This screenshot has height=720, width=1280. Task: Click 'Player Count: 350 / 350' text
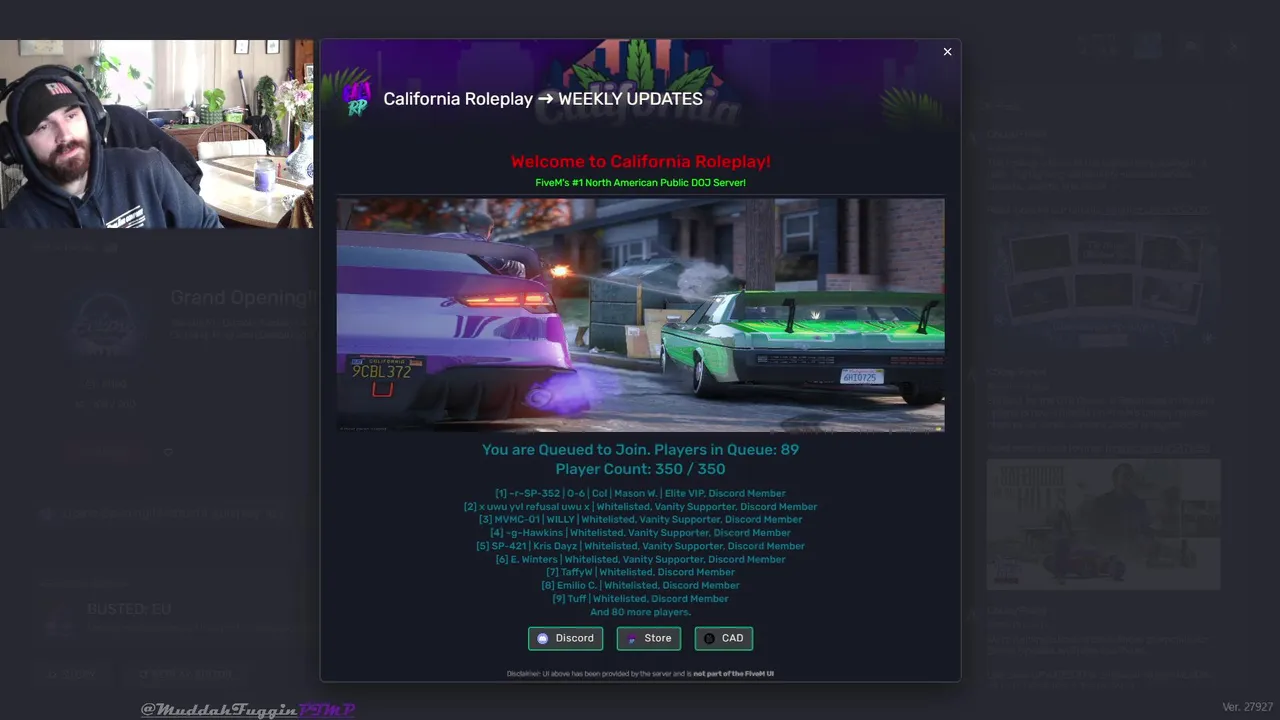point(640,469)
